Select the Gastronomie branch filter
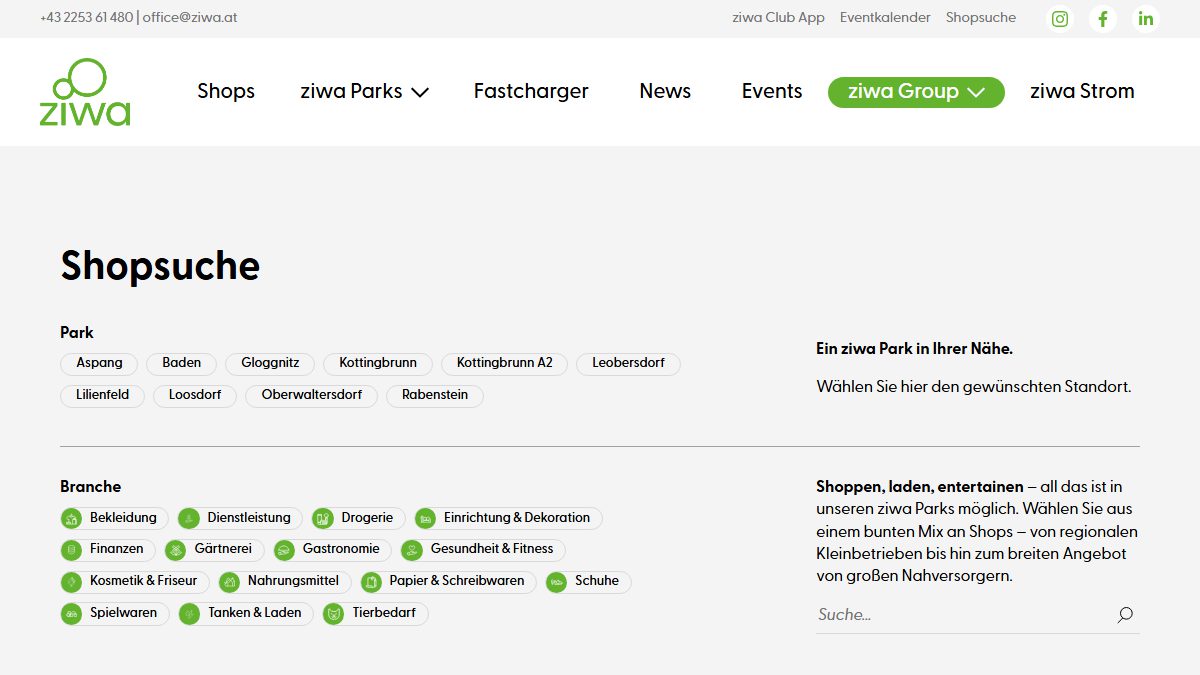The height and width of the screenshot is (675, 1200). (332, 550)
